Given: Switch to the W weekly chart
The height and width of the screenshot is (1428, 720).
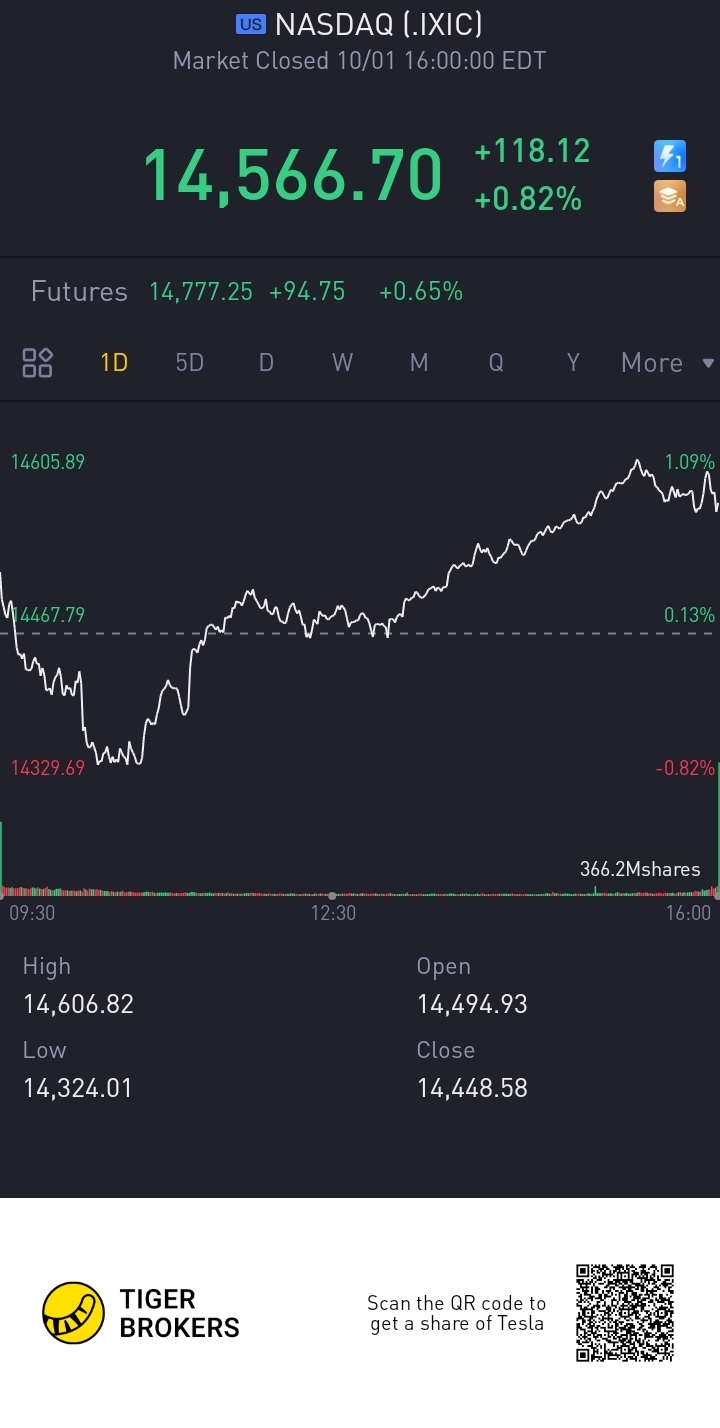Looking at the screenshot, I should [x=342, y=362].
